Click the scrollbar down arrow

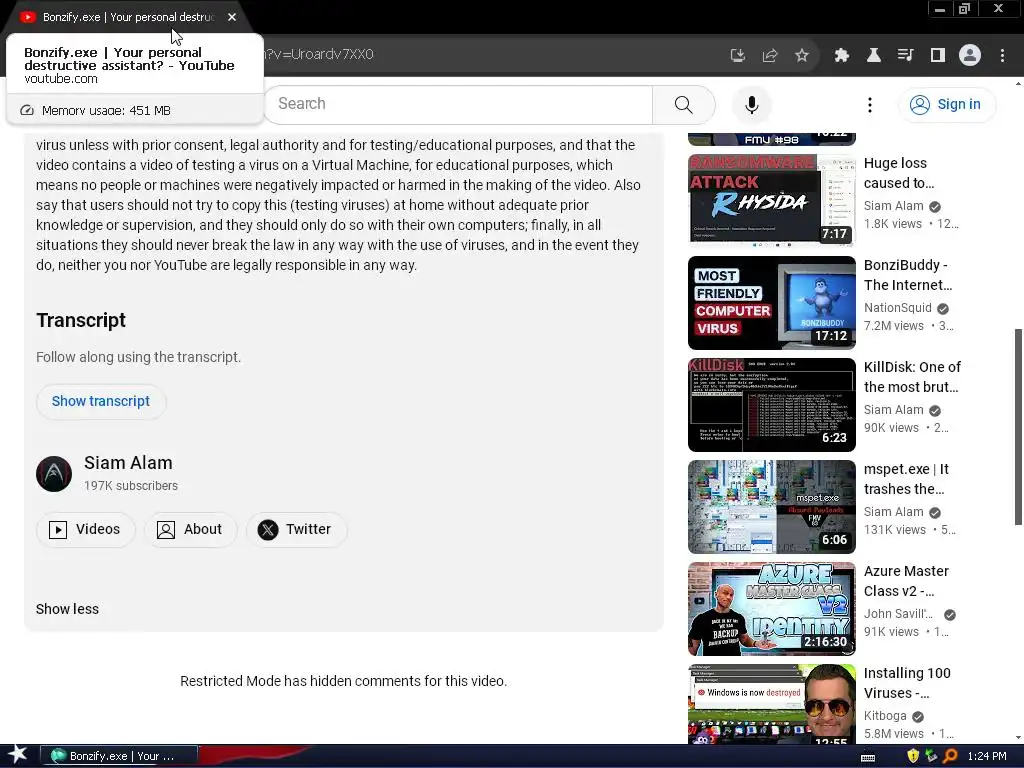1018,738
